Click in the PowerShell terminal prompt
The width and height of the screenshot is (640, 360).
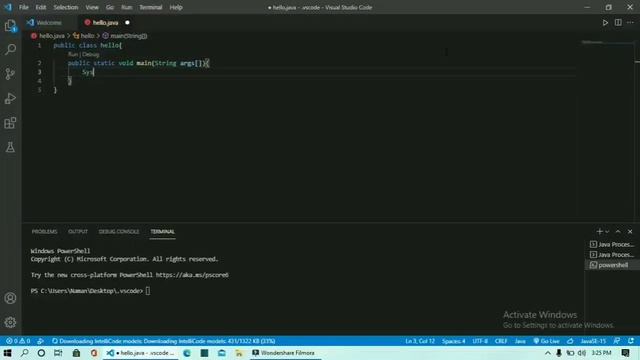[148, 291]
